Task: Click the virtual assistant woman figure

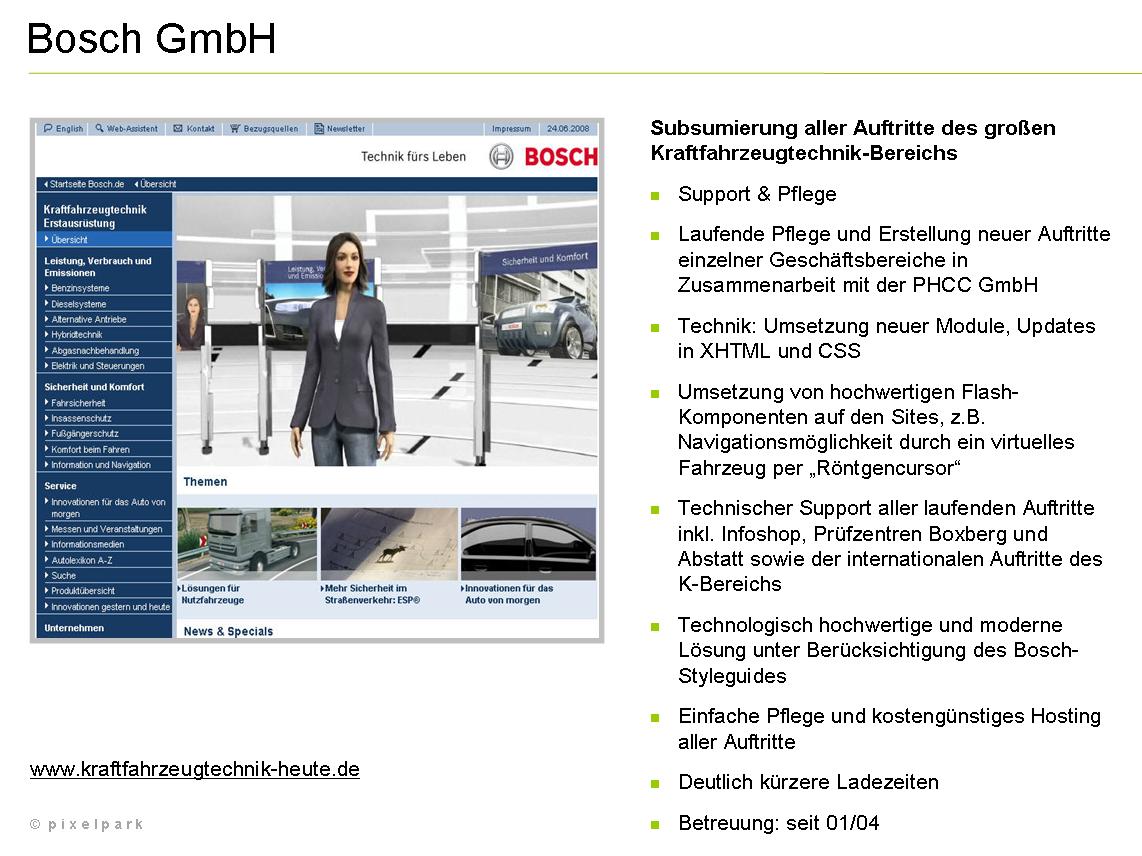Action: pos(343,350)
